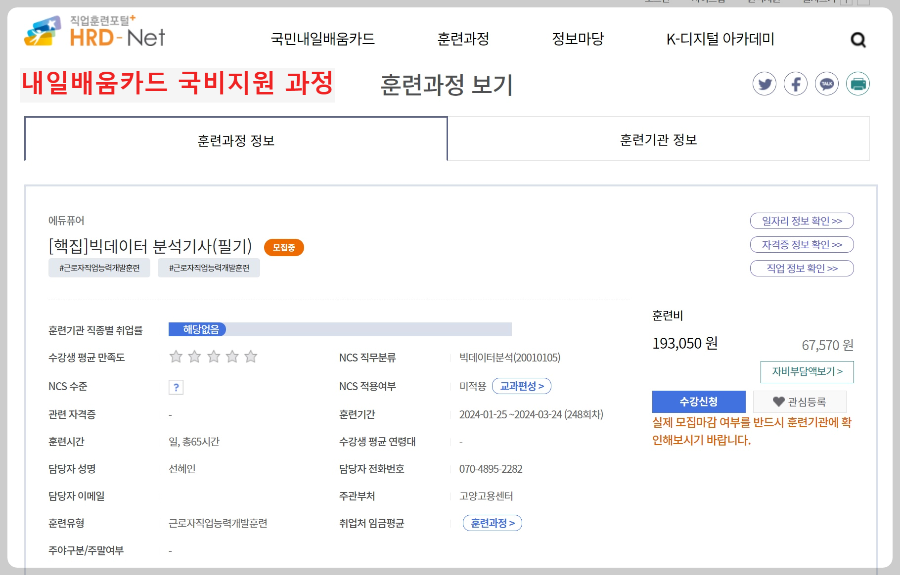The height and width of the screenshot is (575, 900).
Task: Click the 67,570 원 amount
Action: click(x=828, y=345)
